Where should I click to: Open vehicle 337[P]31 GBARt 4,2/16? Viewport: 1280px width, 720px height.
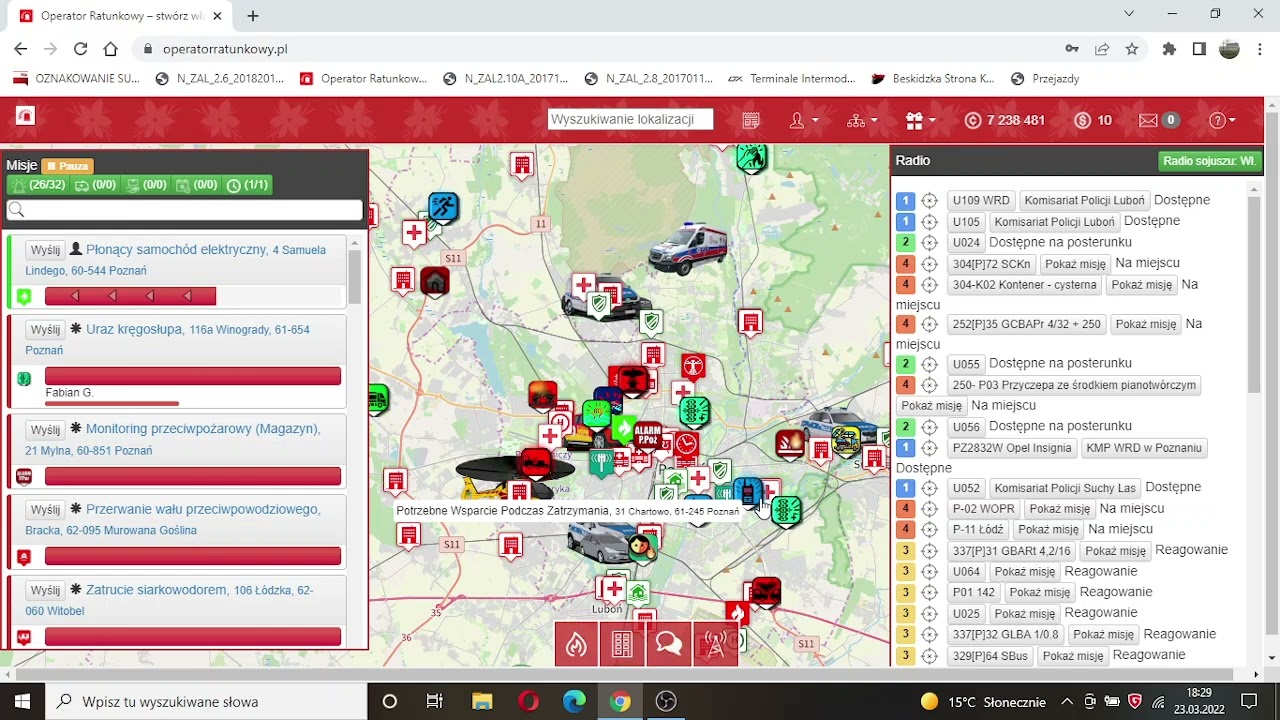(1012, 551)
